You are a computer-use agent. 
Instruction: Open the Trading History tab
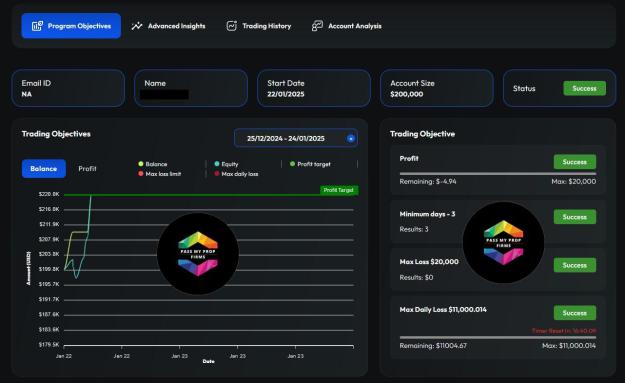259,26
